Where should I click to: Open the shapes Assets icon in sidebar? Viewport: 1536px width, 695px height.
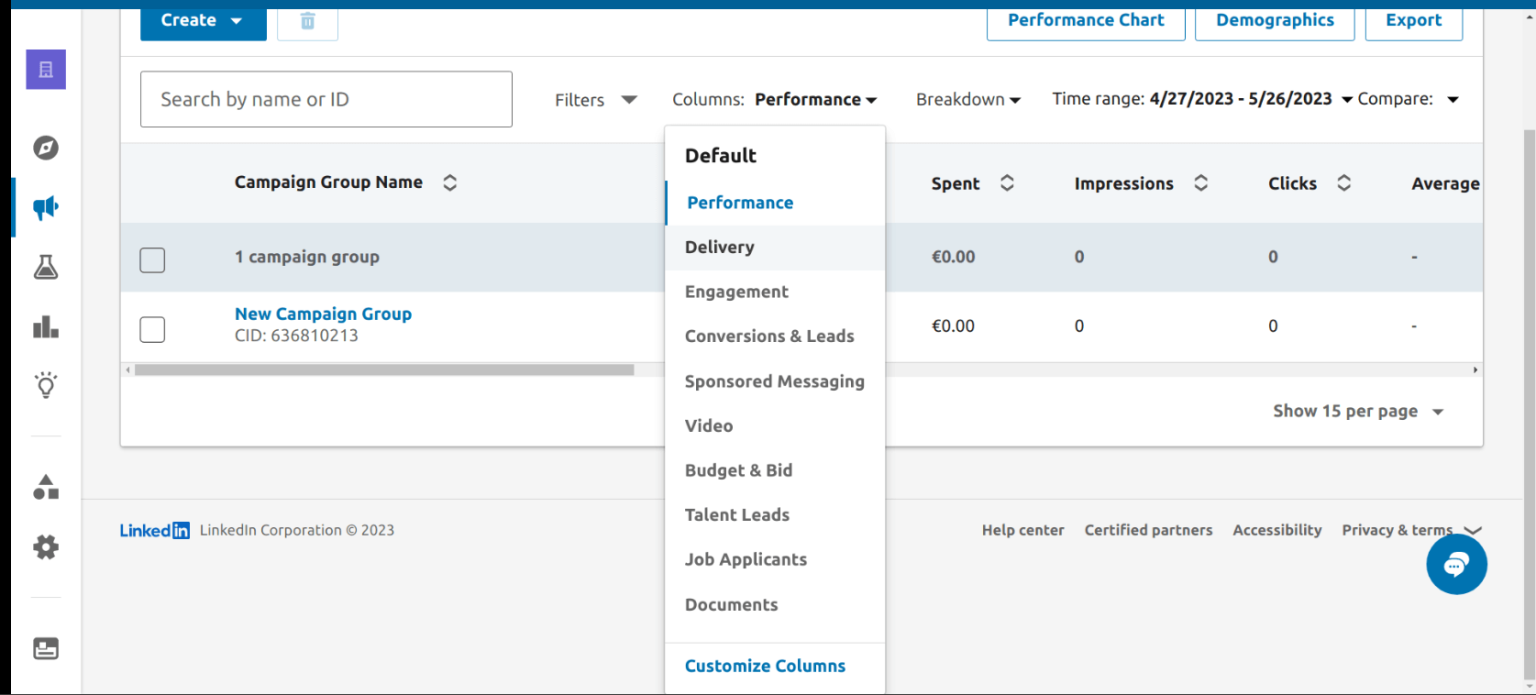click(46, 487)
